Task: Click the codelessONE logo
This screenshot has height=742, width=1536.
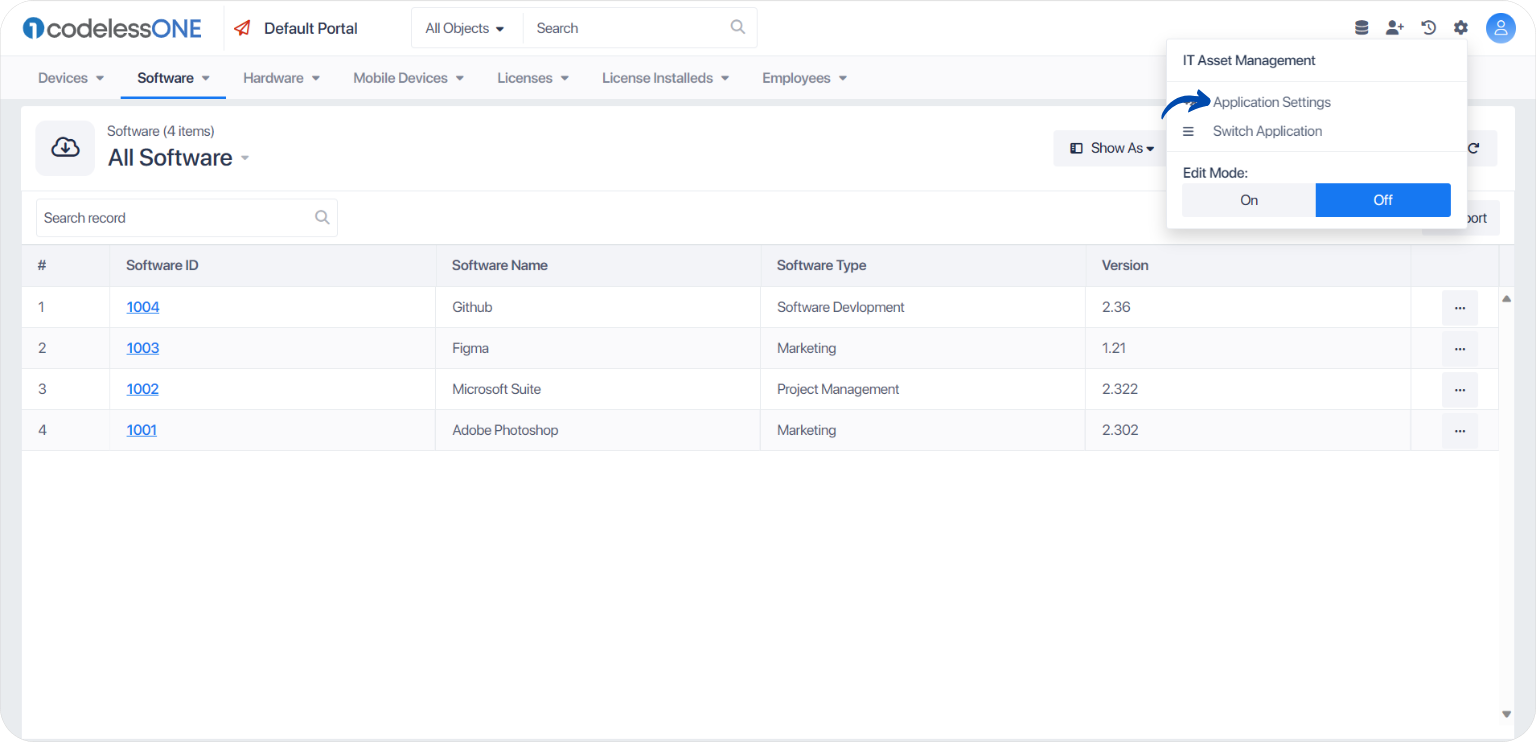Action: click(x=112, y=28)
